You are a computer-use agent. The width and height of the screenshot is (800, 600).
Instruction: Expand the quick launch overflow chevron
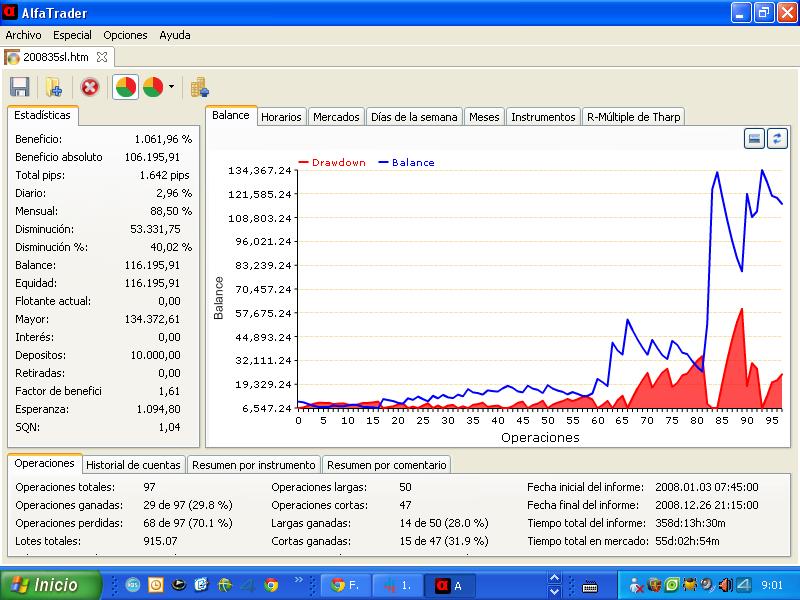click(x=298, y=580)
